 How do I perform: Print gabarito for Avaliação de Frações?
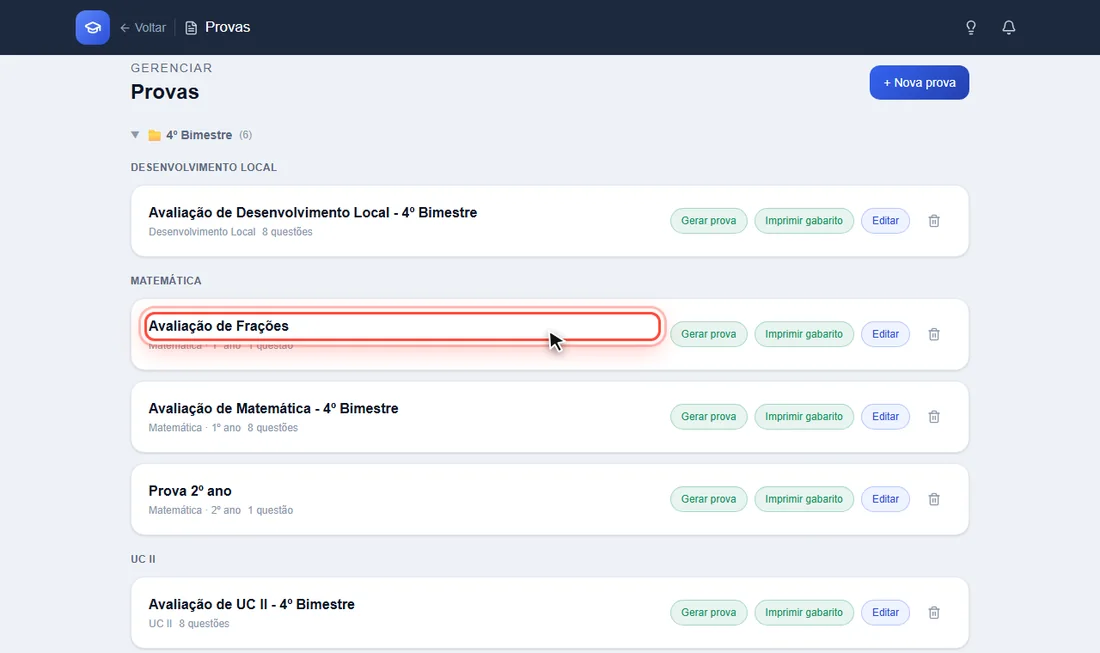(x=804, y=334)
